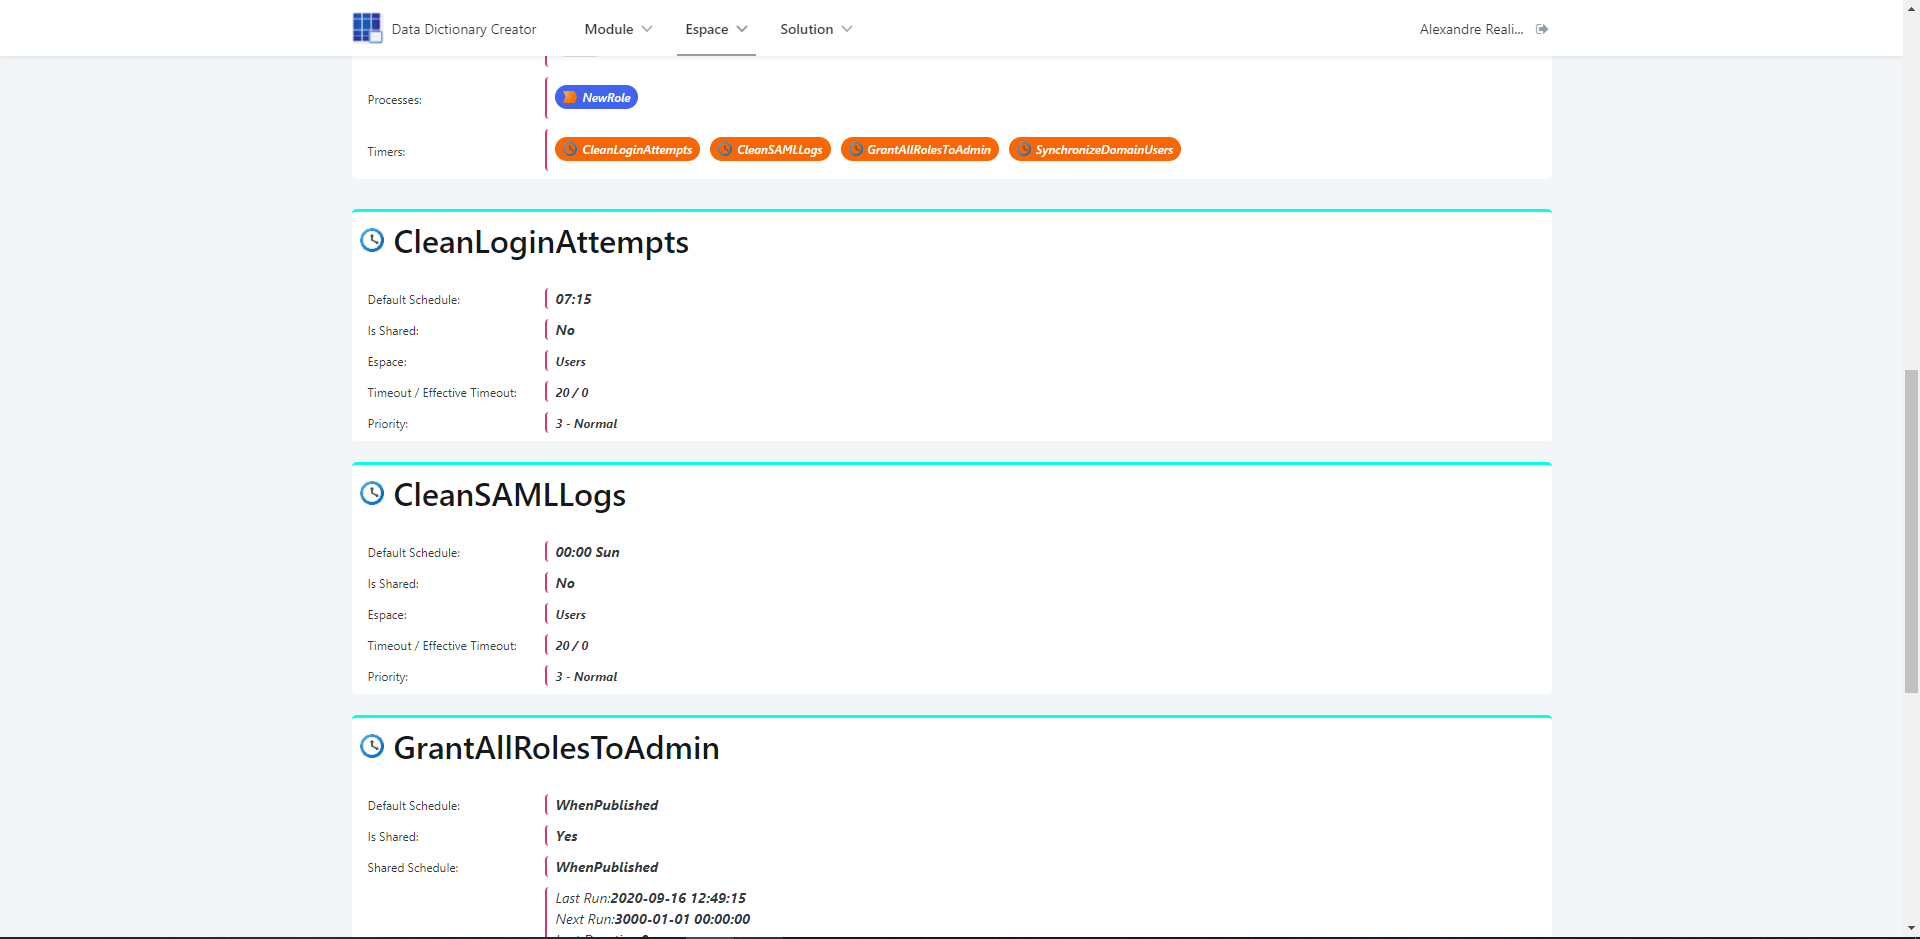Click the process icon inside the NewRole badge
The width and height of the screenshot is (1920, 939).
coord(569,97)
